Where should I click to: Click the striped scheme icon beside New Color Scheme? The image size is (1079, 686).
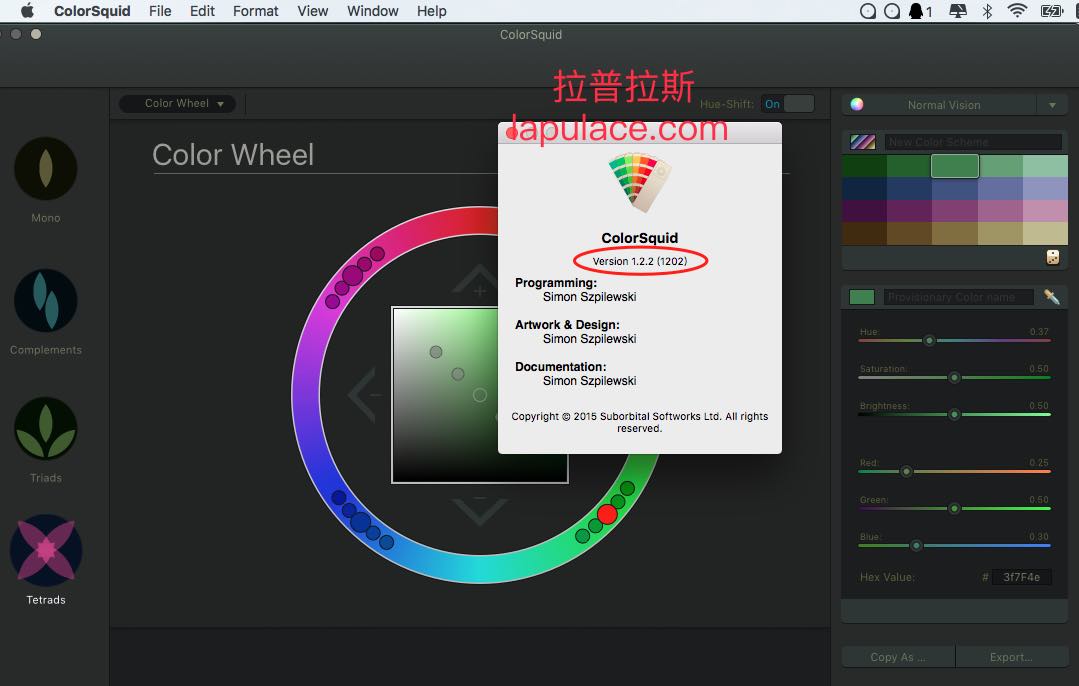[863, 142]
